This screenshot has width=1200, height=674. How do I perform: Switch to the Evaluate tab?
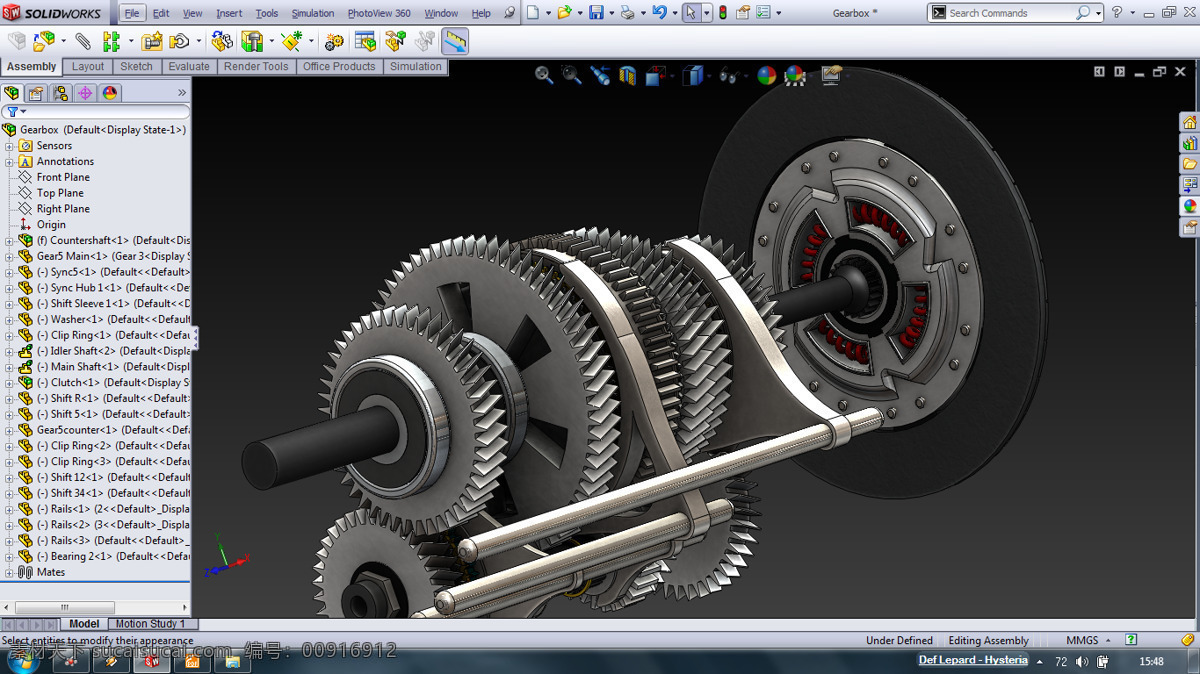[189, 67]
